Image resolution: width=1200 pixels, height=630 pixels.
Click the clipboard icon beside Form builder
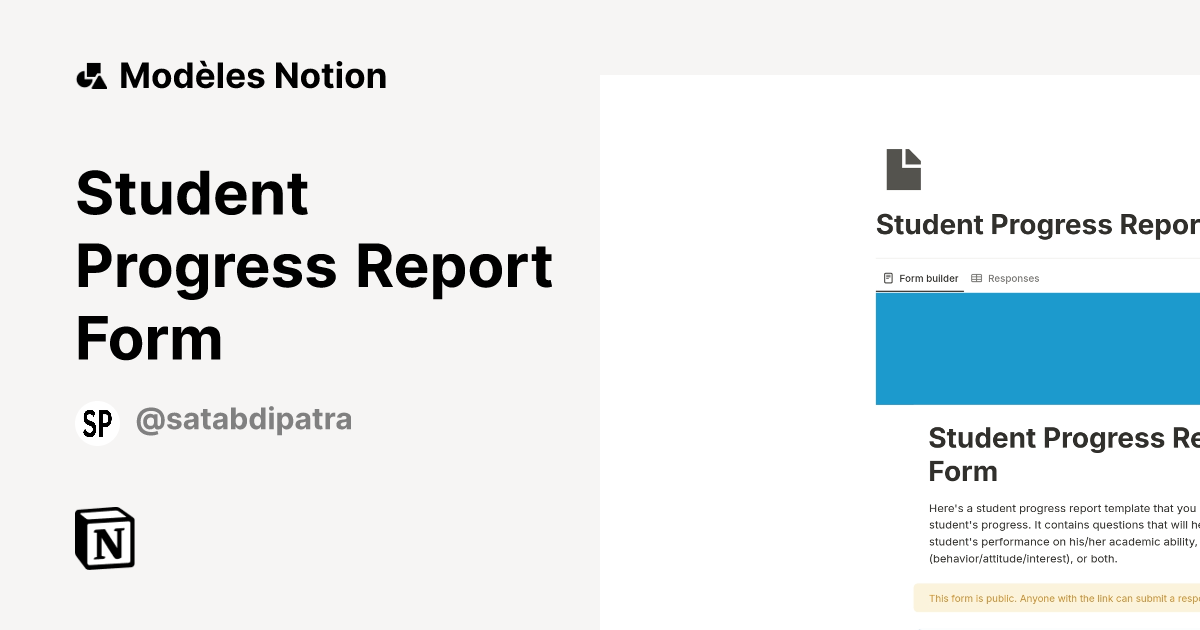tap(888, 278)
